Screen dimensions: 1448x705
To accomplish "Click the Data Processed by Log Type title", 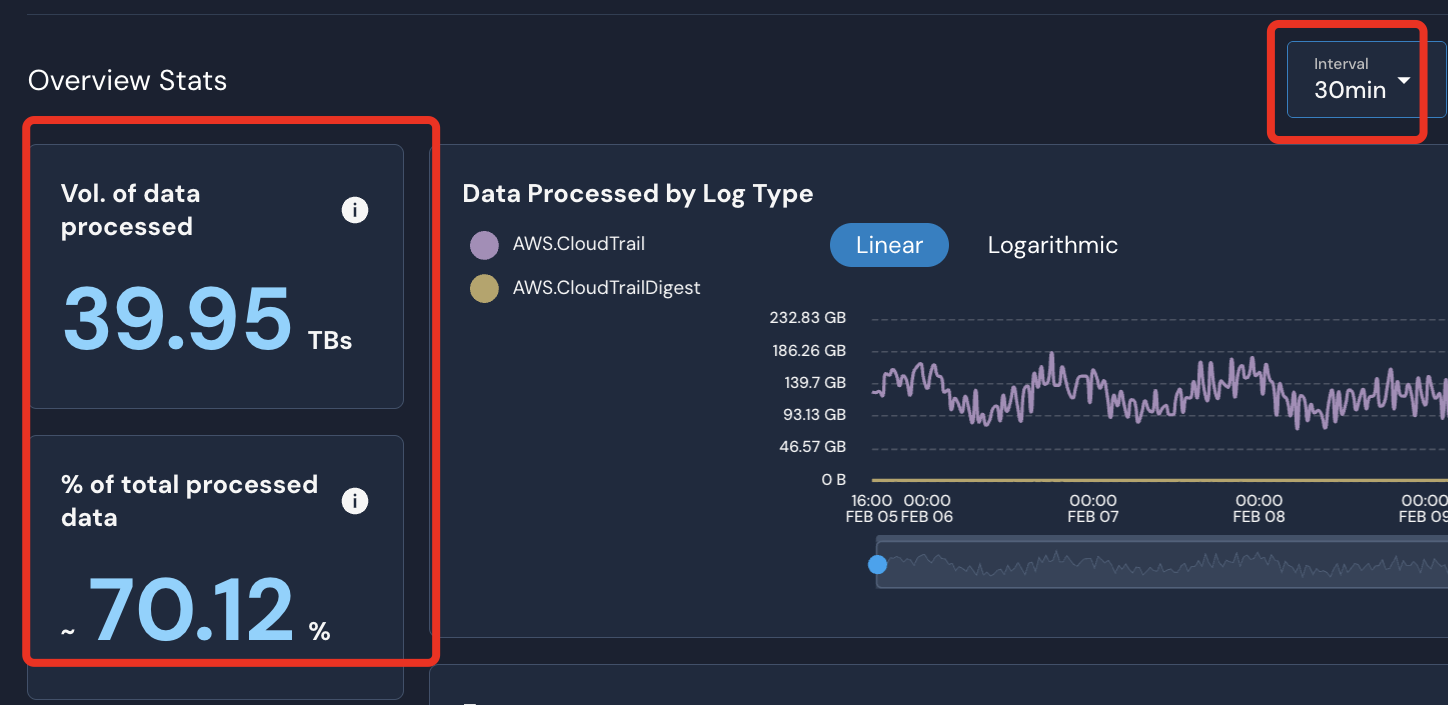I will pyautogui.click(x=637, y=194).
